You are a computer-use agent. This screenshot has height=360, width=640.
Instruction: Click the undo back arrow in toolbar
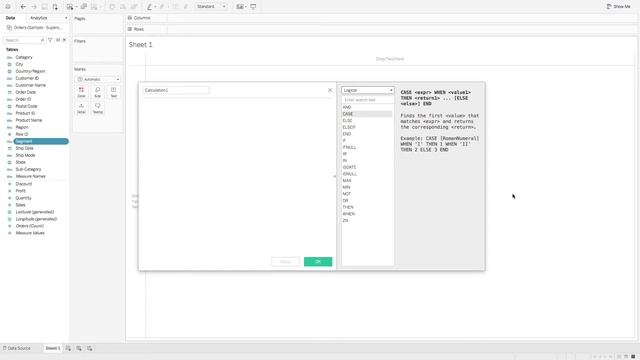tap(23, 7)
